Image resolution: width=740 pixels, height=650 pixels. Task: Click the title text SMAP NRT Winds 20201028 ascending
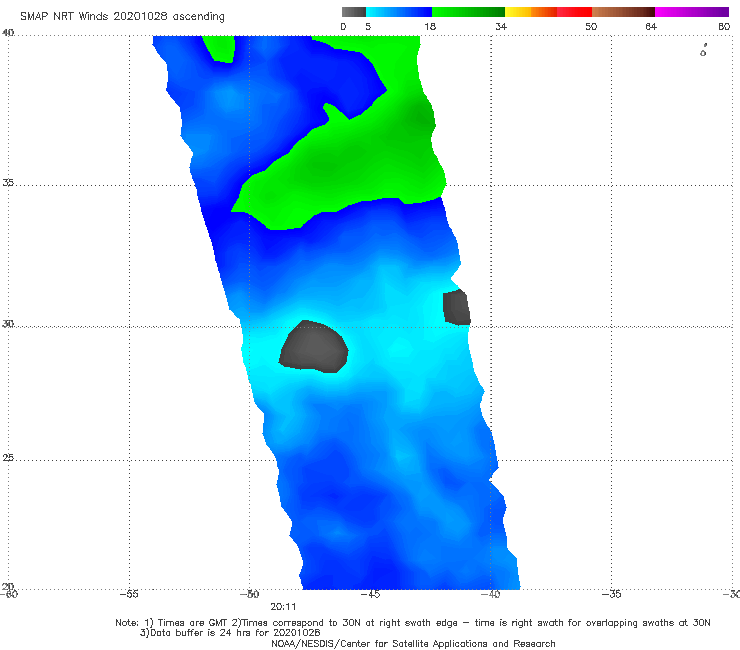click(x=122, y=17)
